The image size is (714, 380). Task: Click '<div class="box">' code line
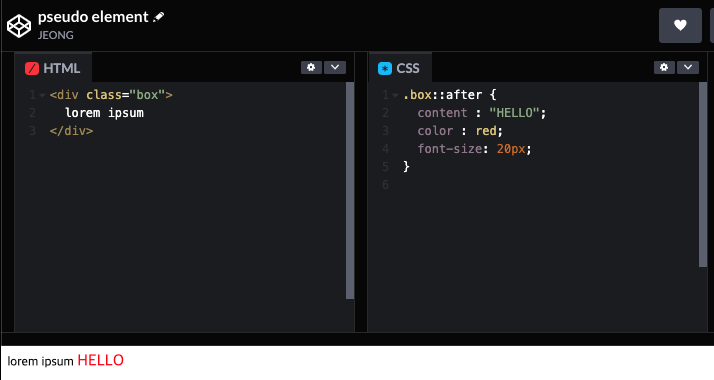click(x=111, y=95)
